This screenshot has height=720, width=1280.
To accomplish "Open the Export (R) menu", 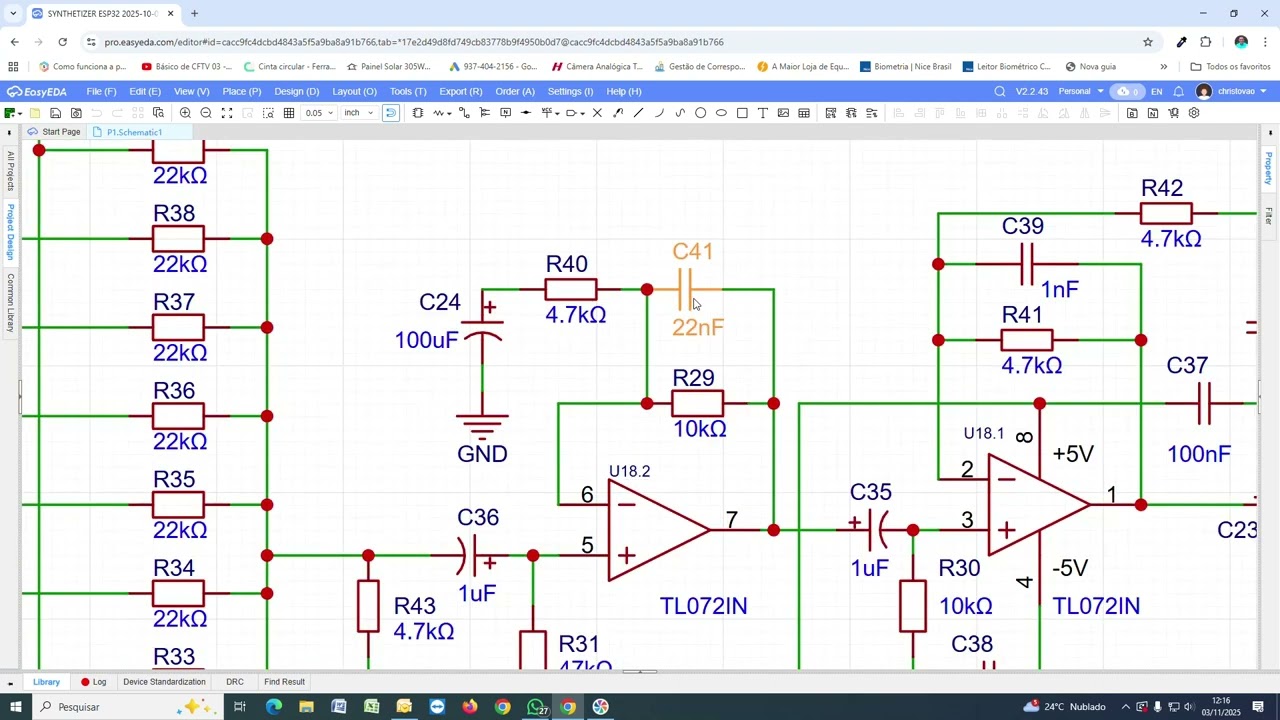I will pos(461,91).
